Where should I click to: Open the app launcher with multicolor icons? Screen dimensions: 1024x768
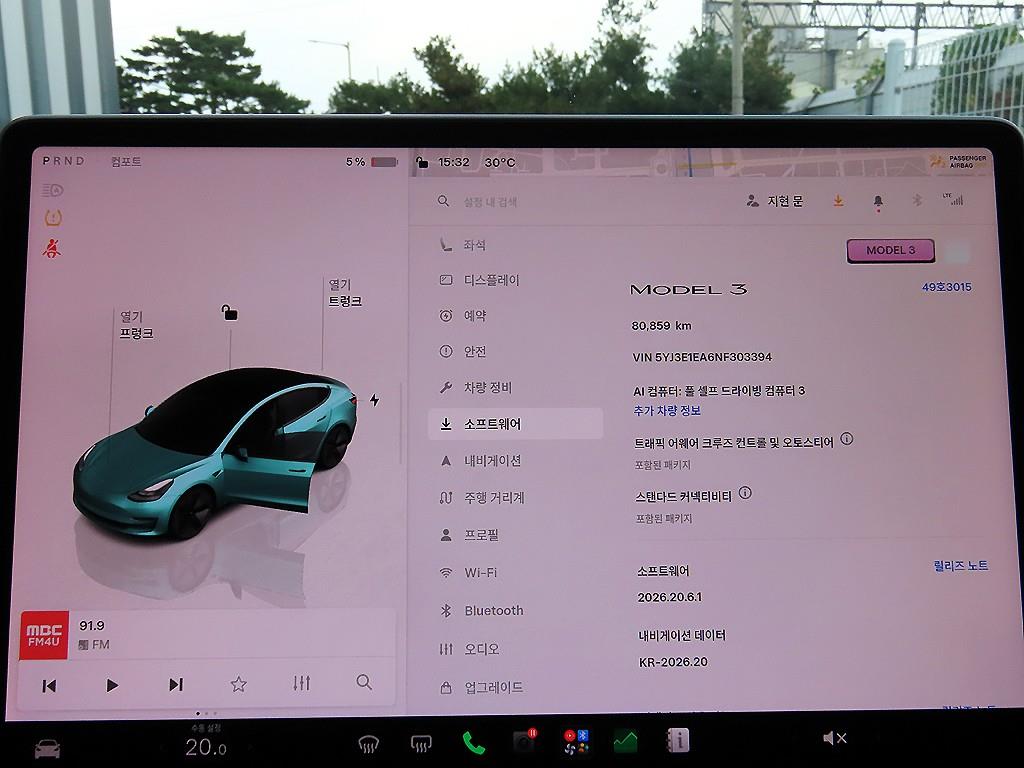[x=576, y=742]
